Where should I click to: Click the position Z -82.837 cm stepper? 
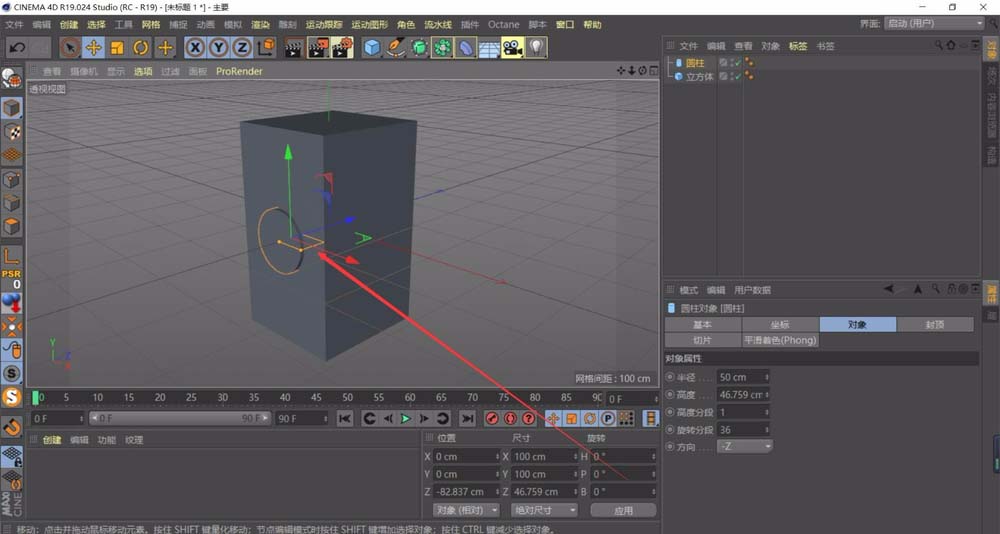tap(497, 492)
